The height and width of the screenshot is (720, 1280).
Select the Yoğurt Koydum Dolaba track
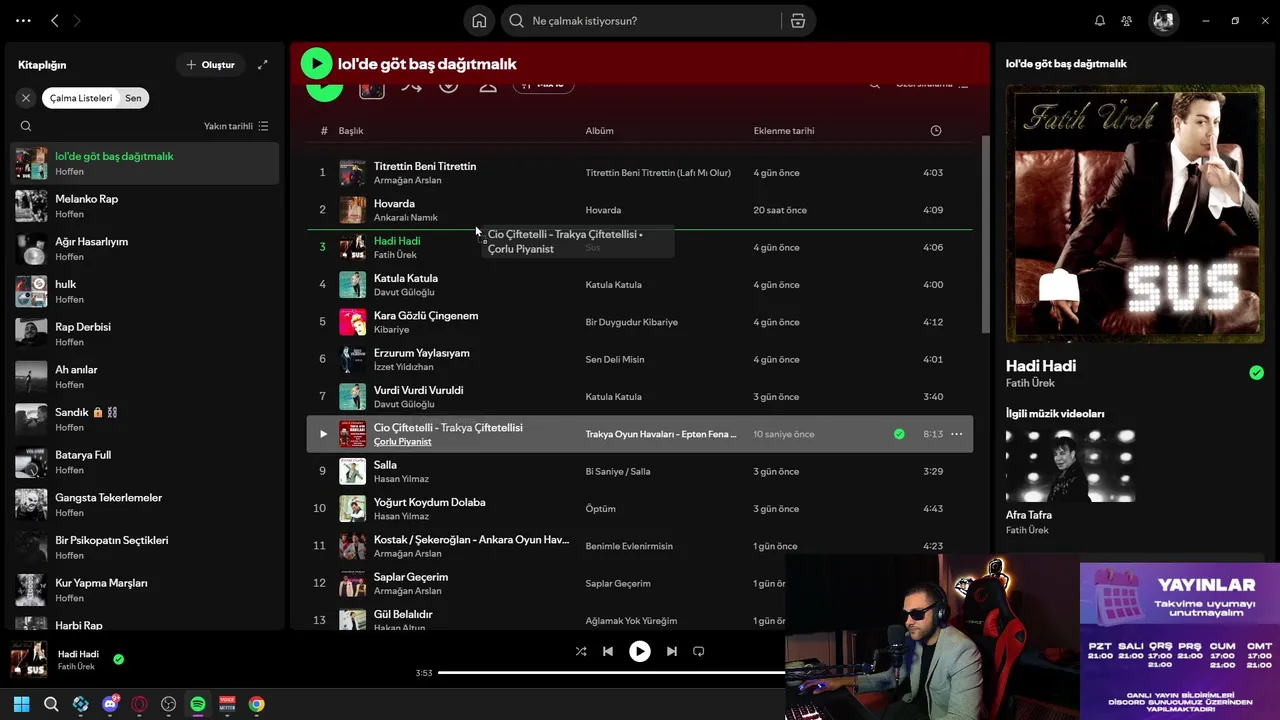click(639, 508)
